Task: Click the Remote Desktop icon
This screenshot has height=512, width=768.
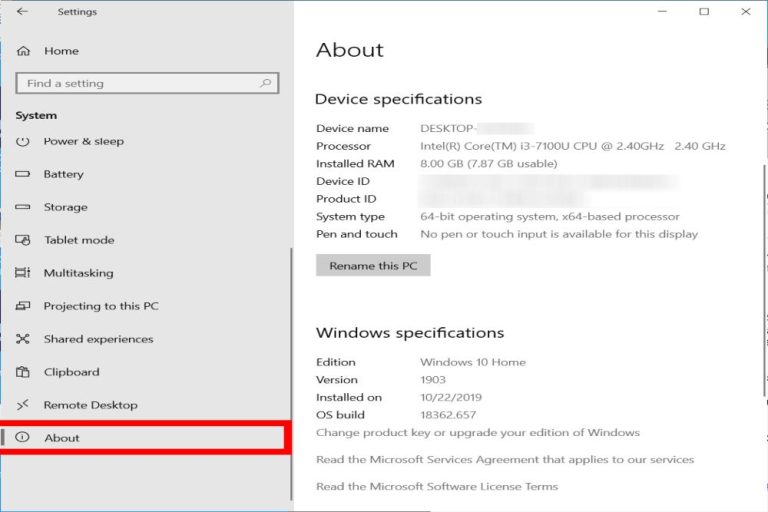Action: [24, 405]
